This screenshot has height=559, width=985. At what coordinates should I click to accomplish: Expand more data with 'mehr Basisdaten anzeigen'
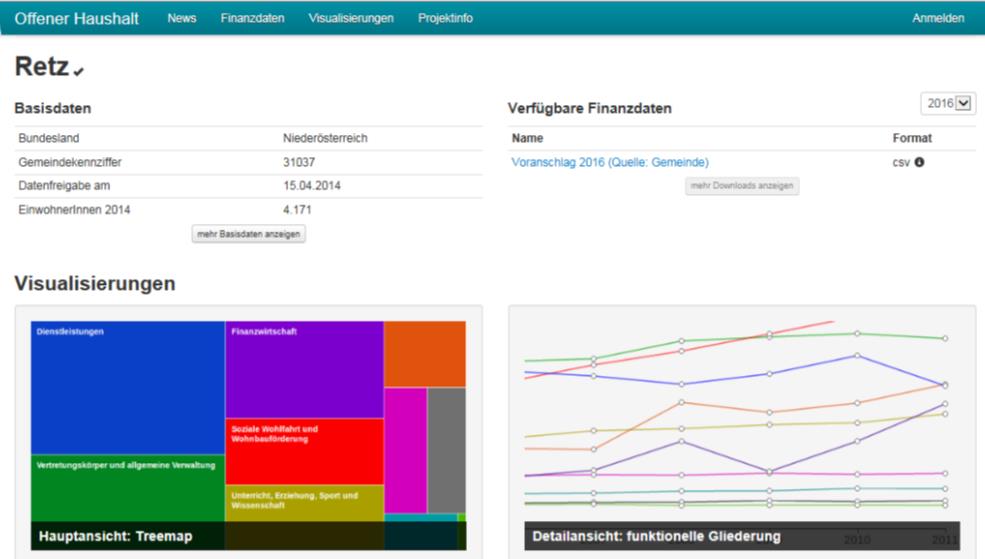249,234
